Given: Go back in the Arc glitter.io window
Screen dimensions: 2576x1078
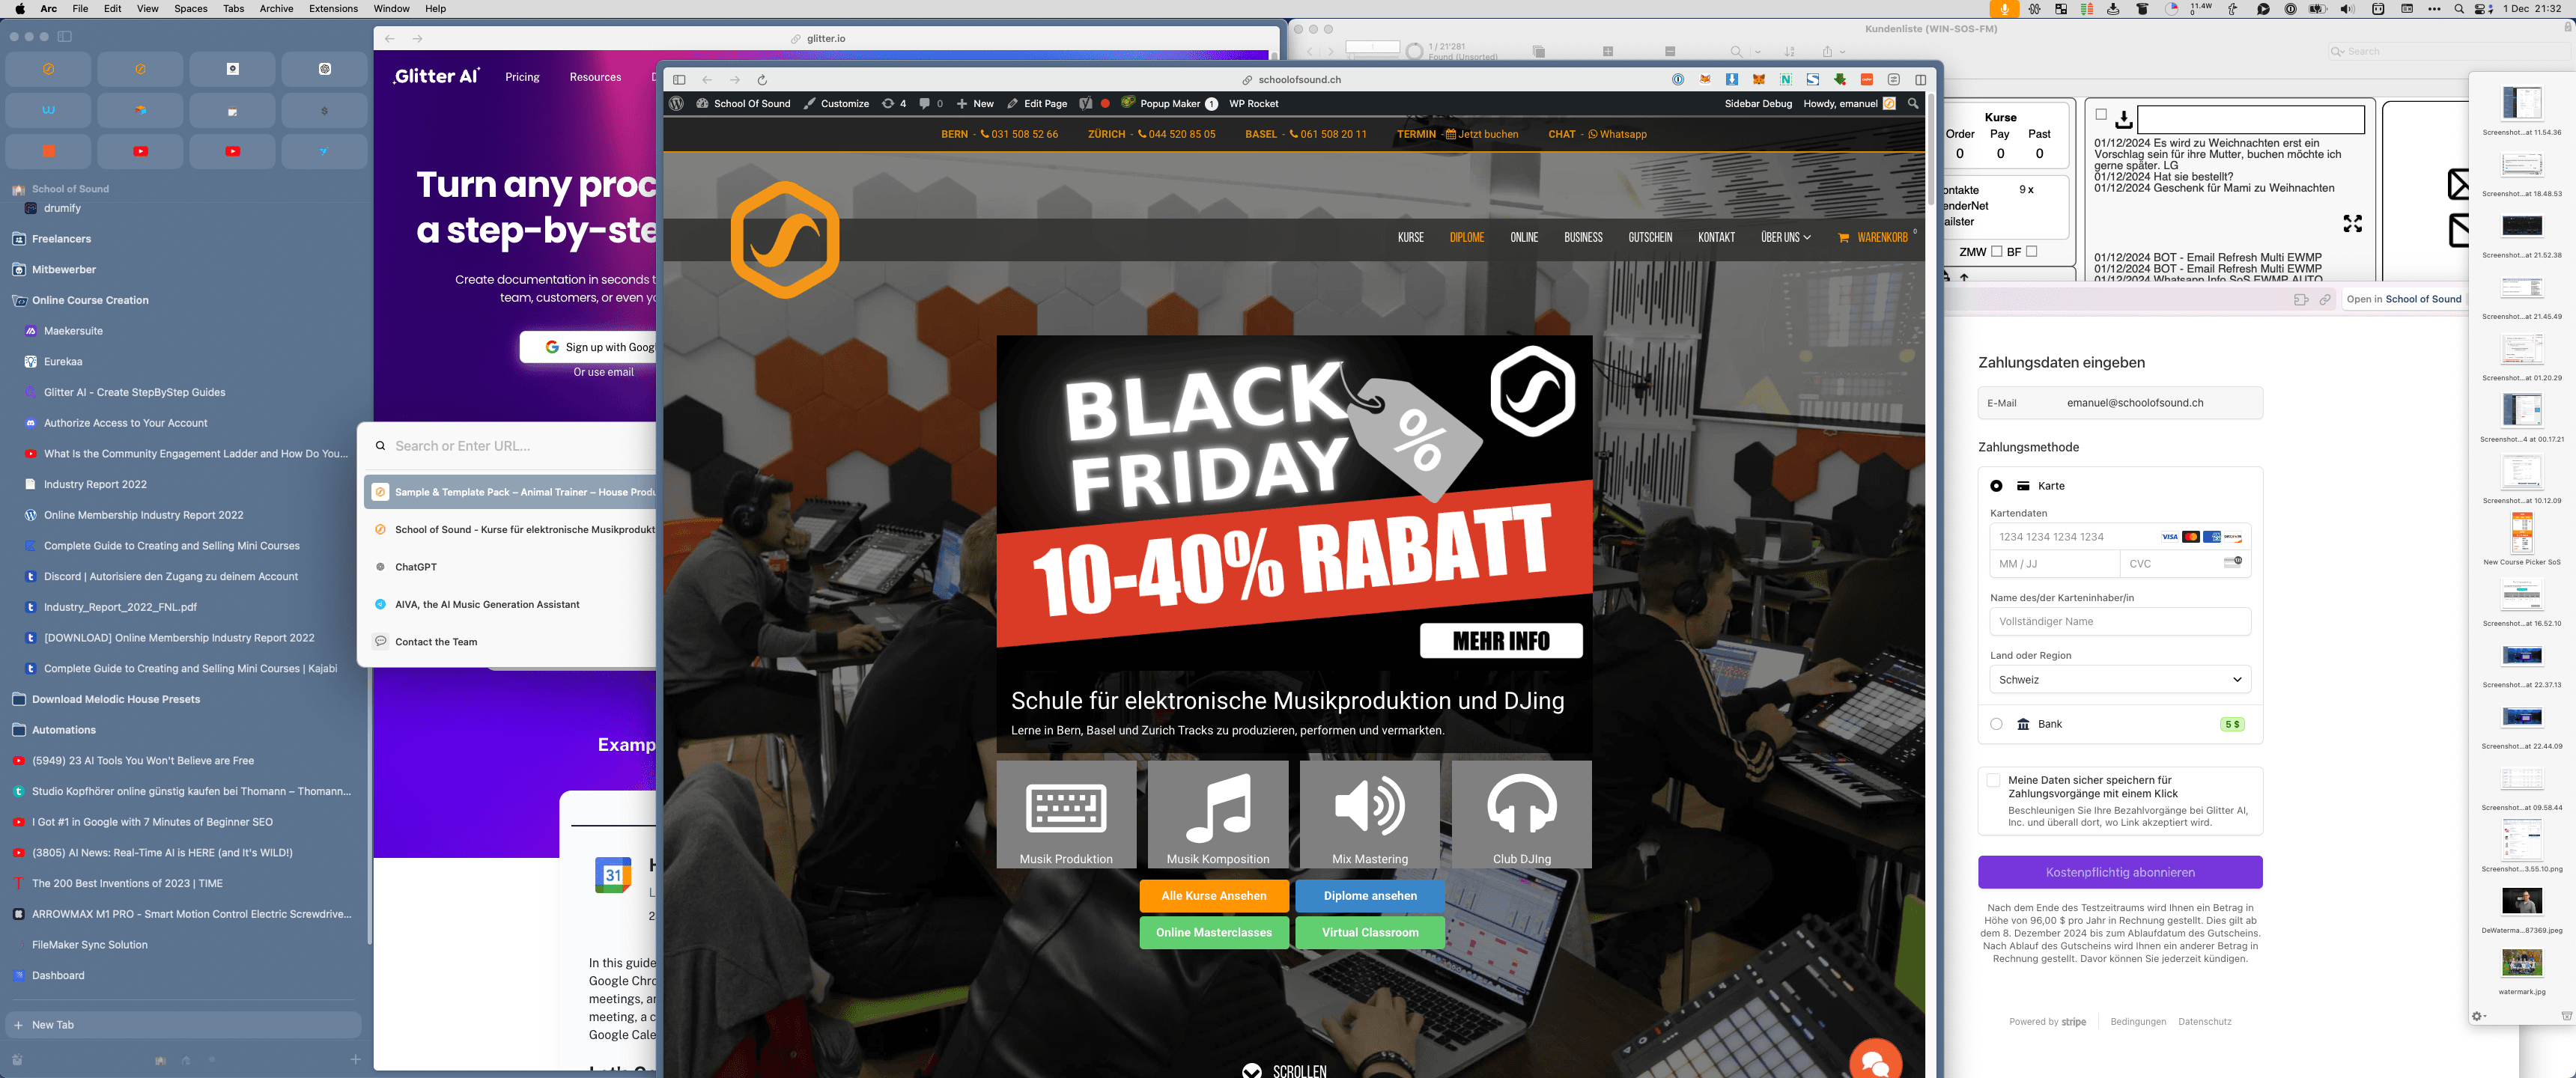Looking at the screenshot, I should coord(390,39).
